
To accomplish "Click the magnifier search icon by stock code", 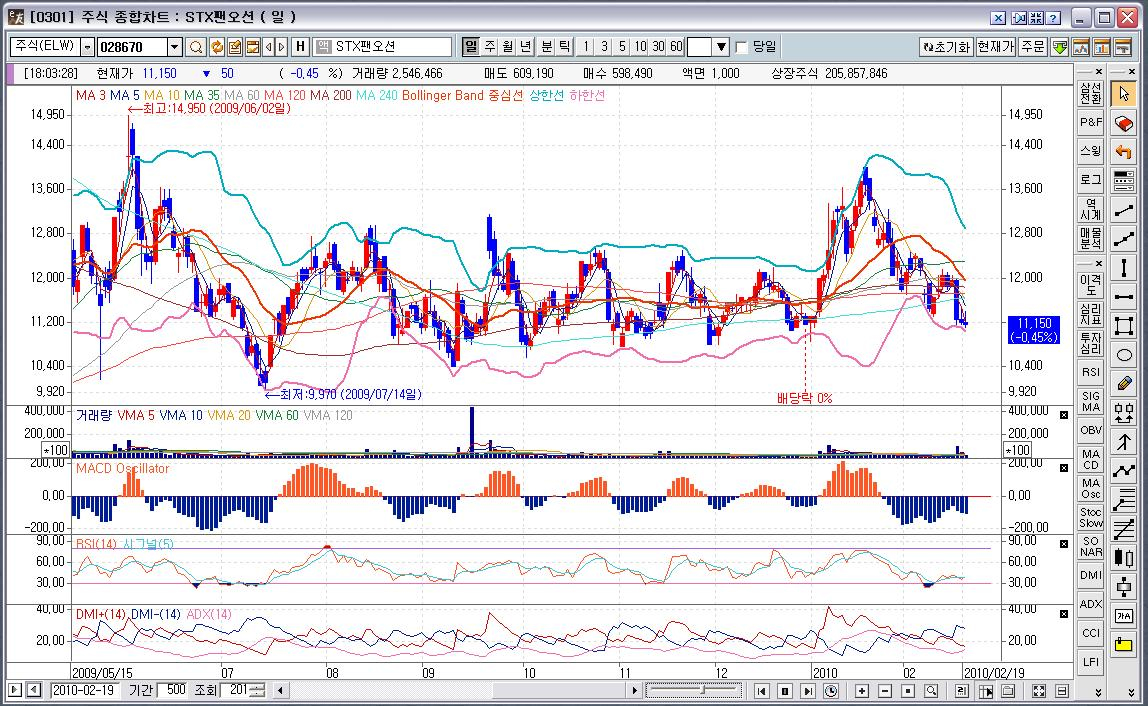I will (196, 47).
